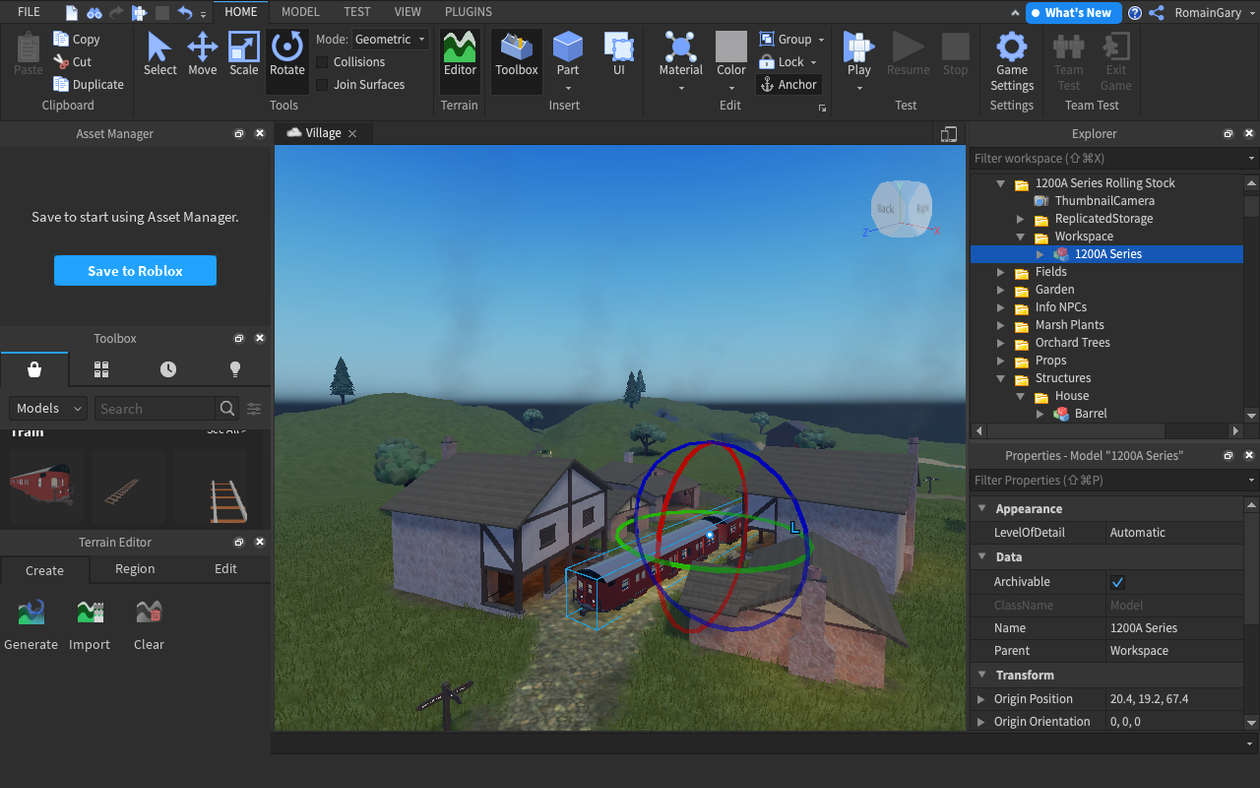Expand the Fields folder in Explorer
This screenshot has width=1260, height=788.
click(x=1000, y=272)
